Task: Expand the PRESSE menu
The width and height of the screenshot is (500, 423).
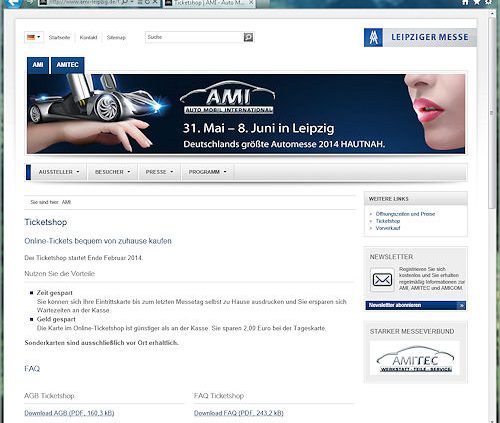Action: click(x=159, y=172)
